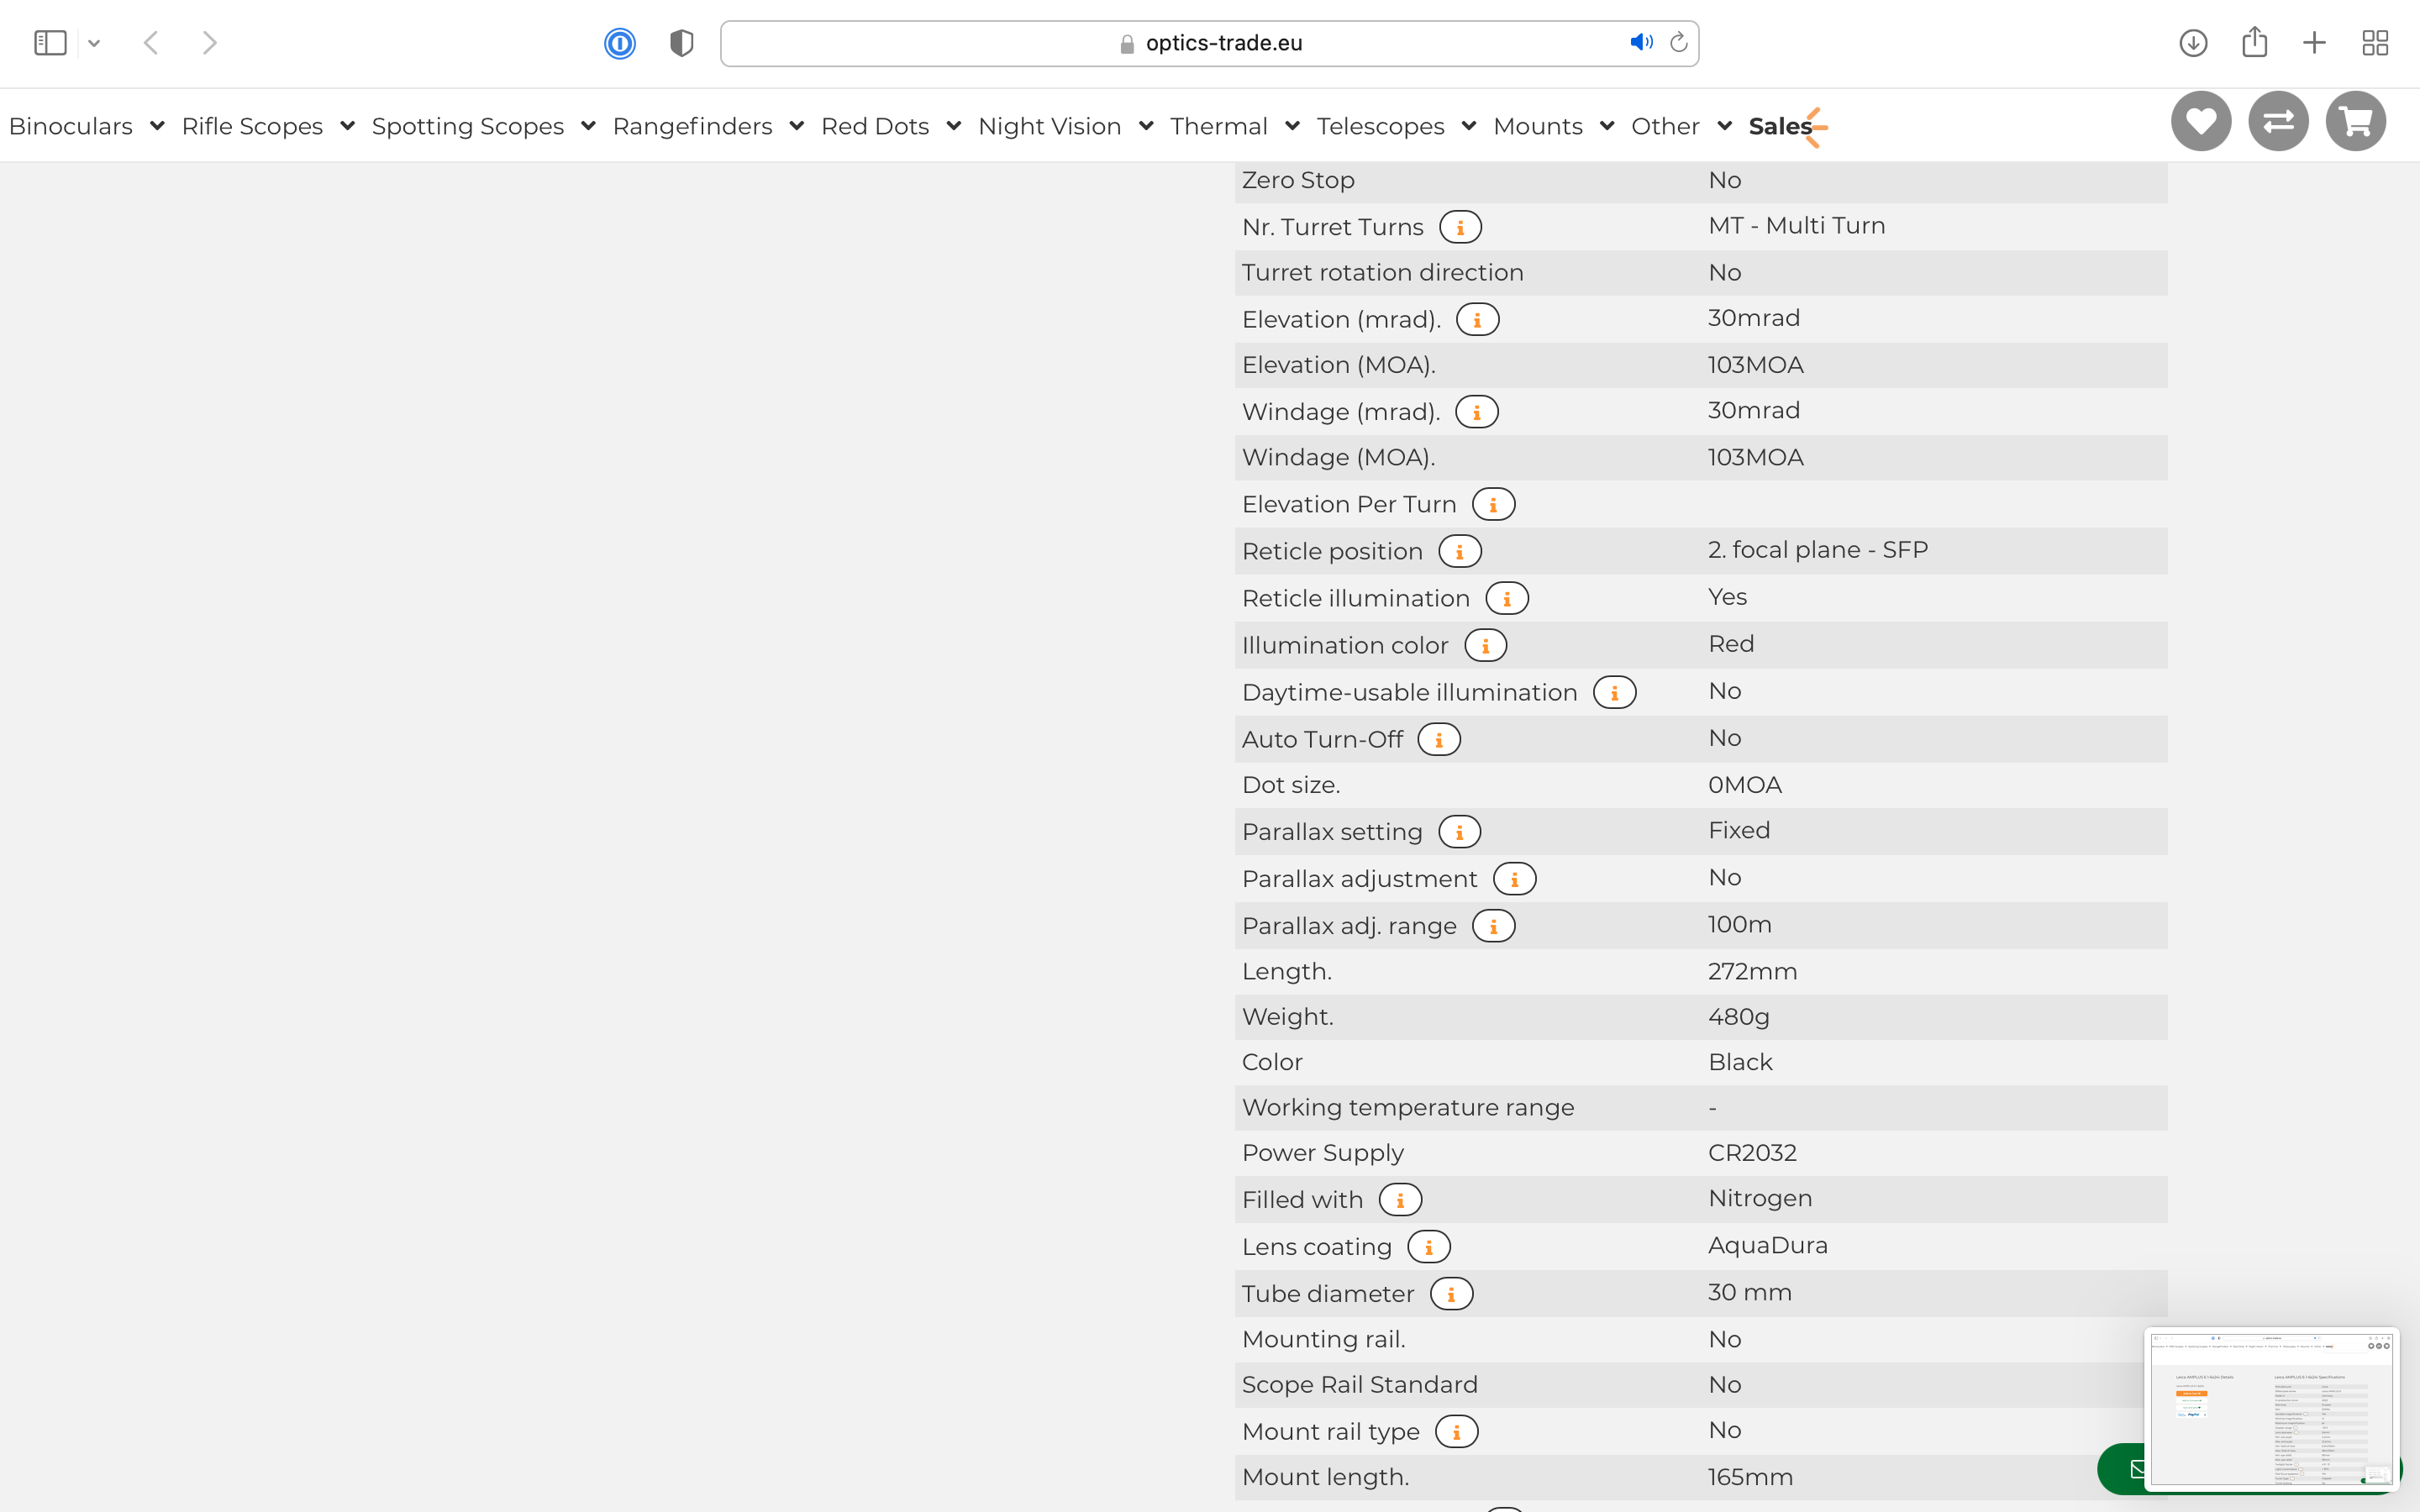Open the product compare arrows icon
This screenshot has height=1512, width=2420.
pyautogui.click(x=2278, y=121)
